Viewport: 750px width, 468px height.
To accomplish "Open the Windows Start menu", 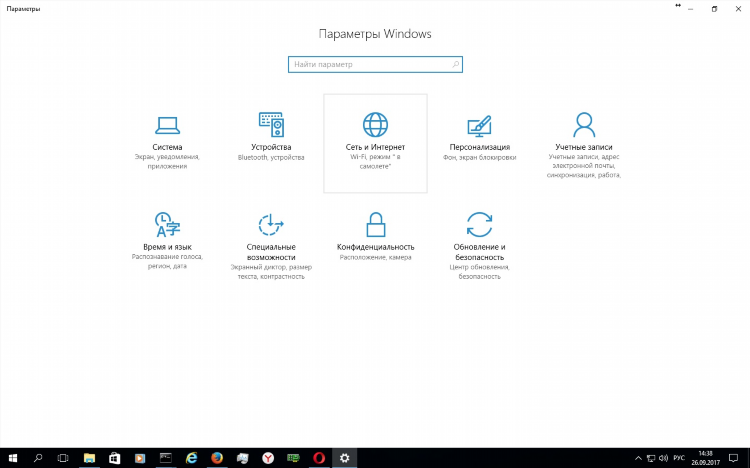I will click(x=12, y=458).
